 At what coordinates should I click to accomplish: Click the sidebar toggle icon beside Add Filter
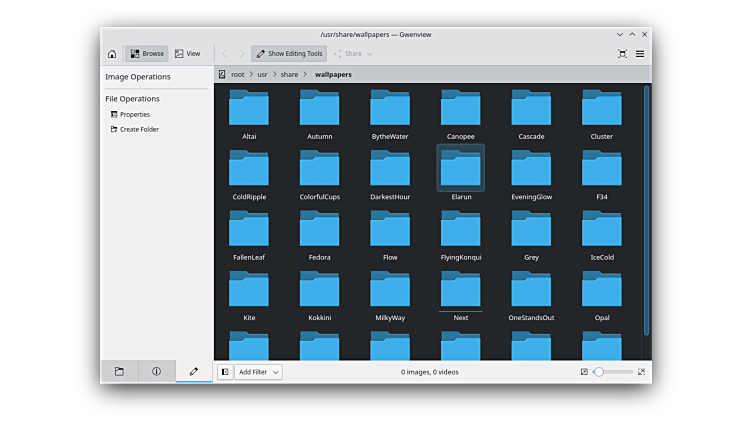tap(225, 372)
